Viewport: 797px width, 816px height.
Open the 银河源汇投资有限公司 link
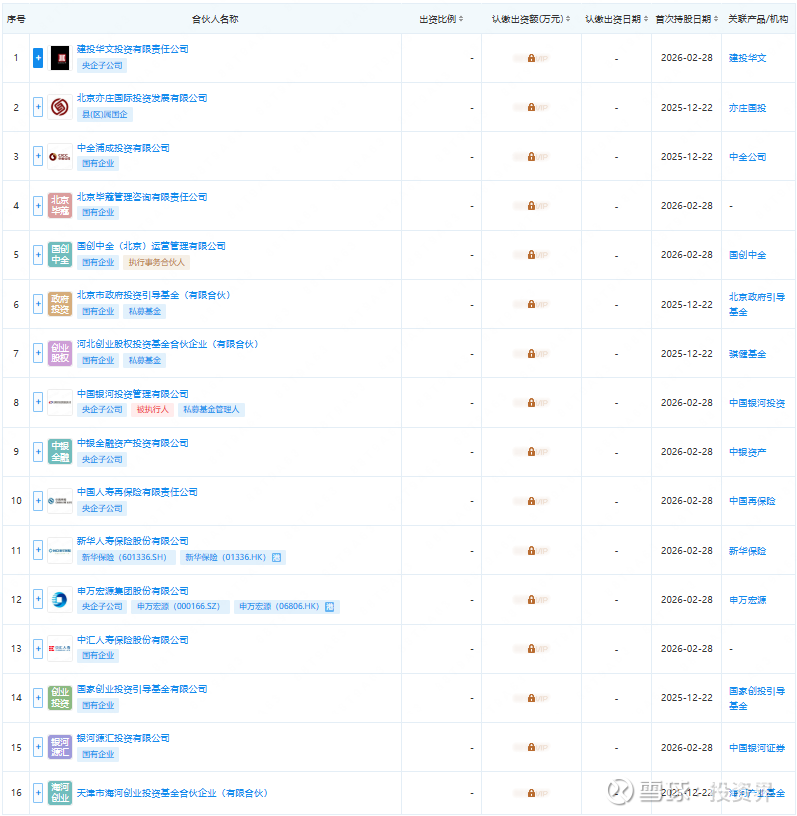tap(123, 738)
